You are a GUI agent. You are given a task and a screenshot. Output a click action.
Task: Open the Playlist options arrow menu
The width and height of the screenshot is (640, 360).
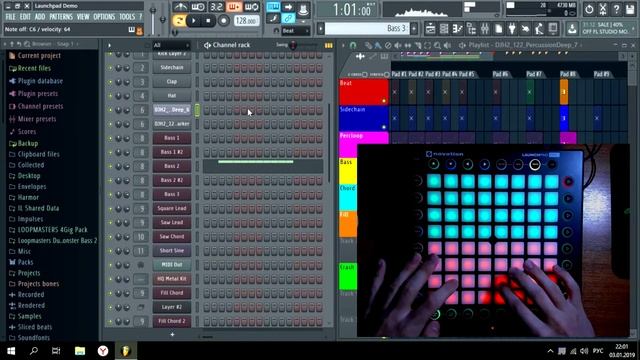(x=343, y=45)
